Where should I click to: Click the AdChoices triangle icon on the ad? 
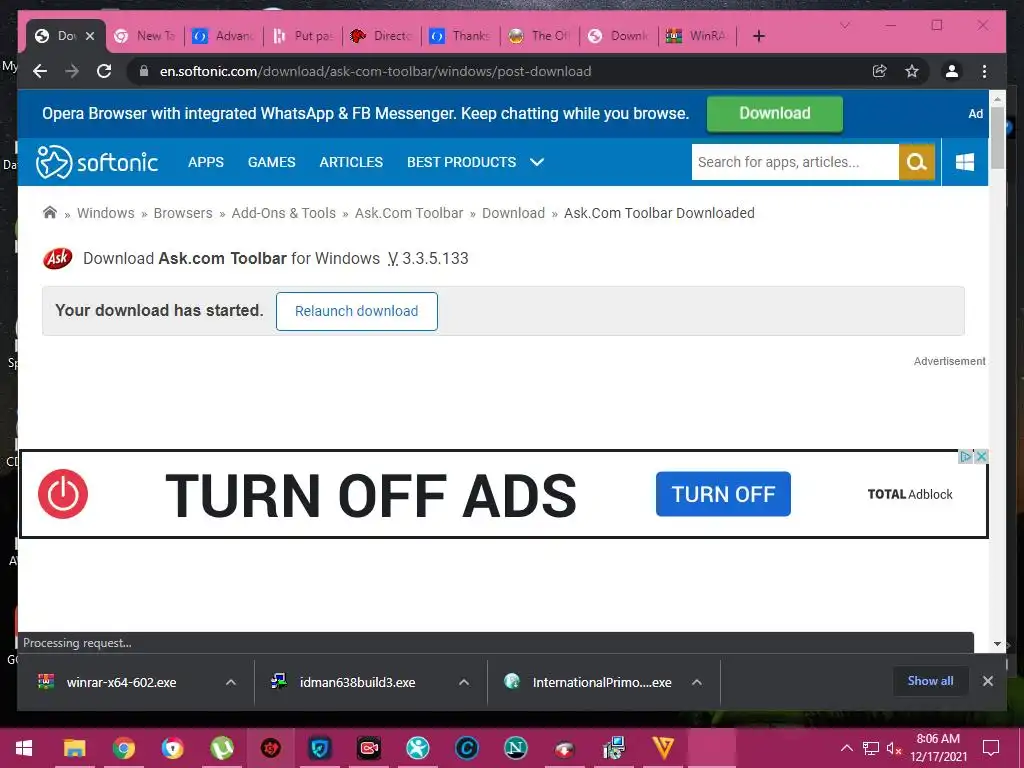(x=965, y=456)
